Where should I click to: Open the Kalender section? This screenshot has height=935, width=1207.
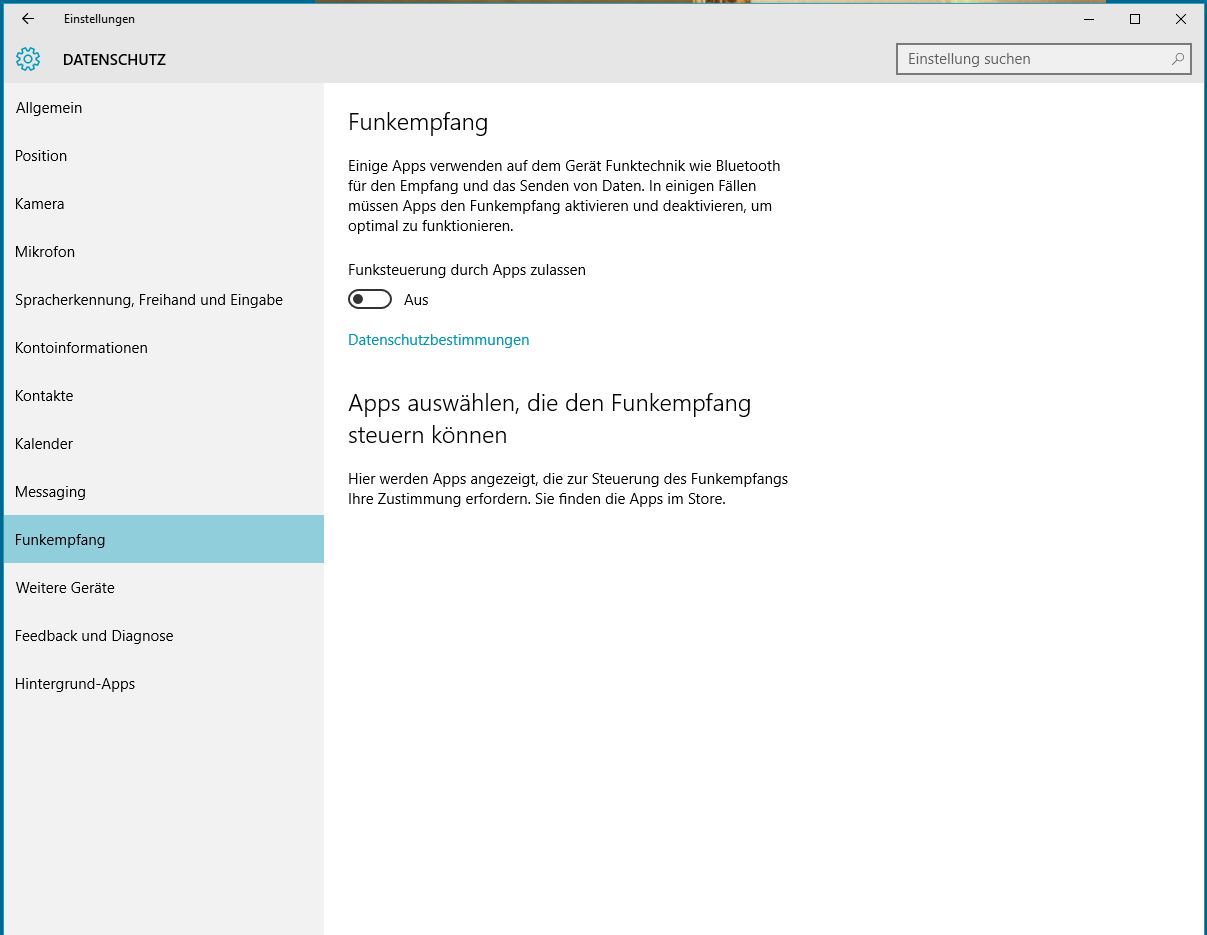pyautogui.click(x=164, y=444)
